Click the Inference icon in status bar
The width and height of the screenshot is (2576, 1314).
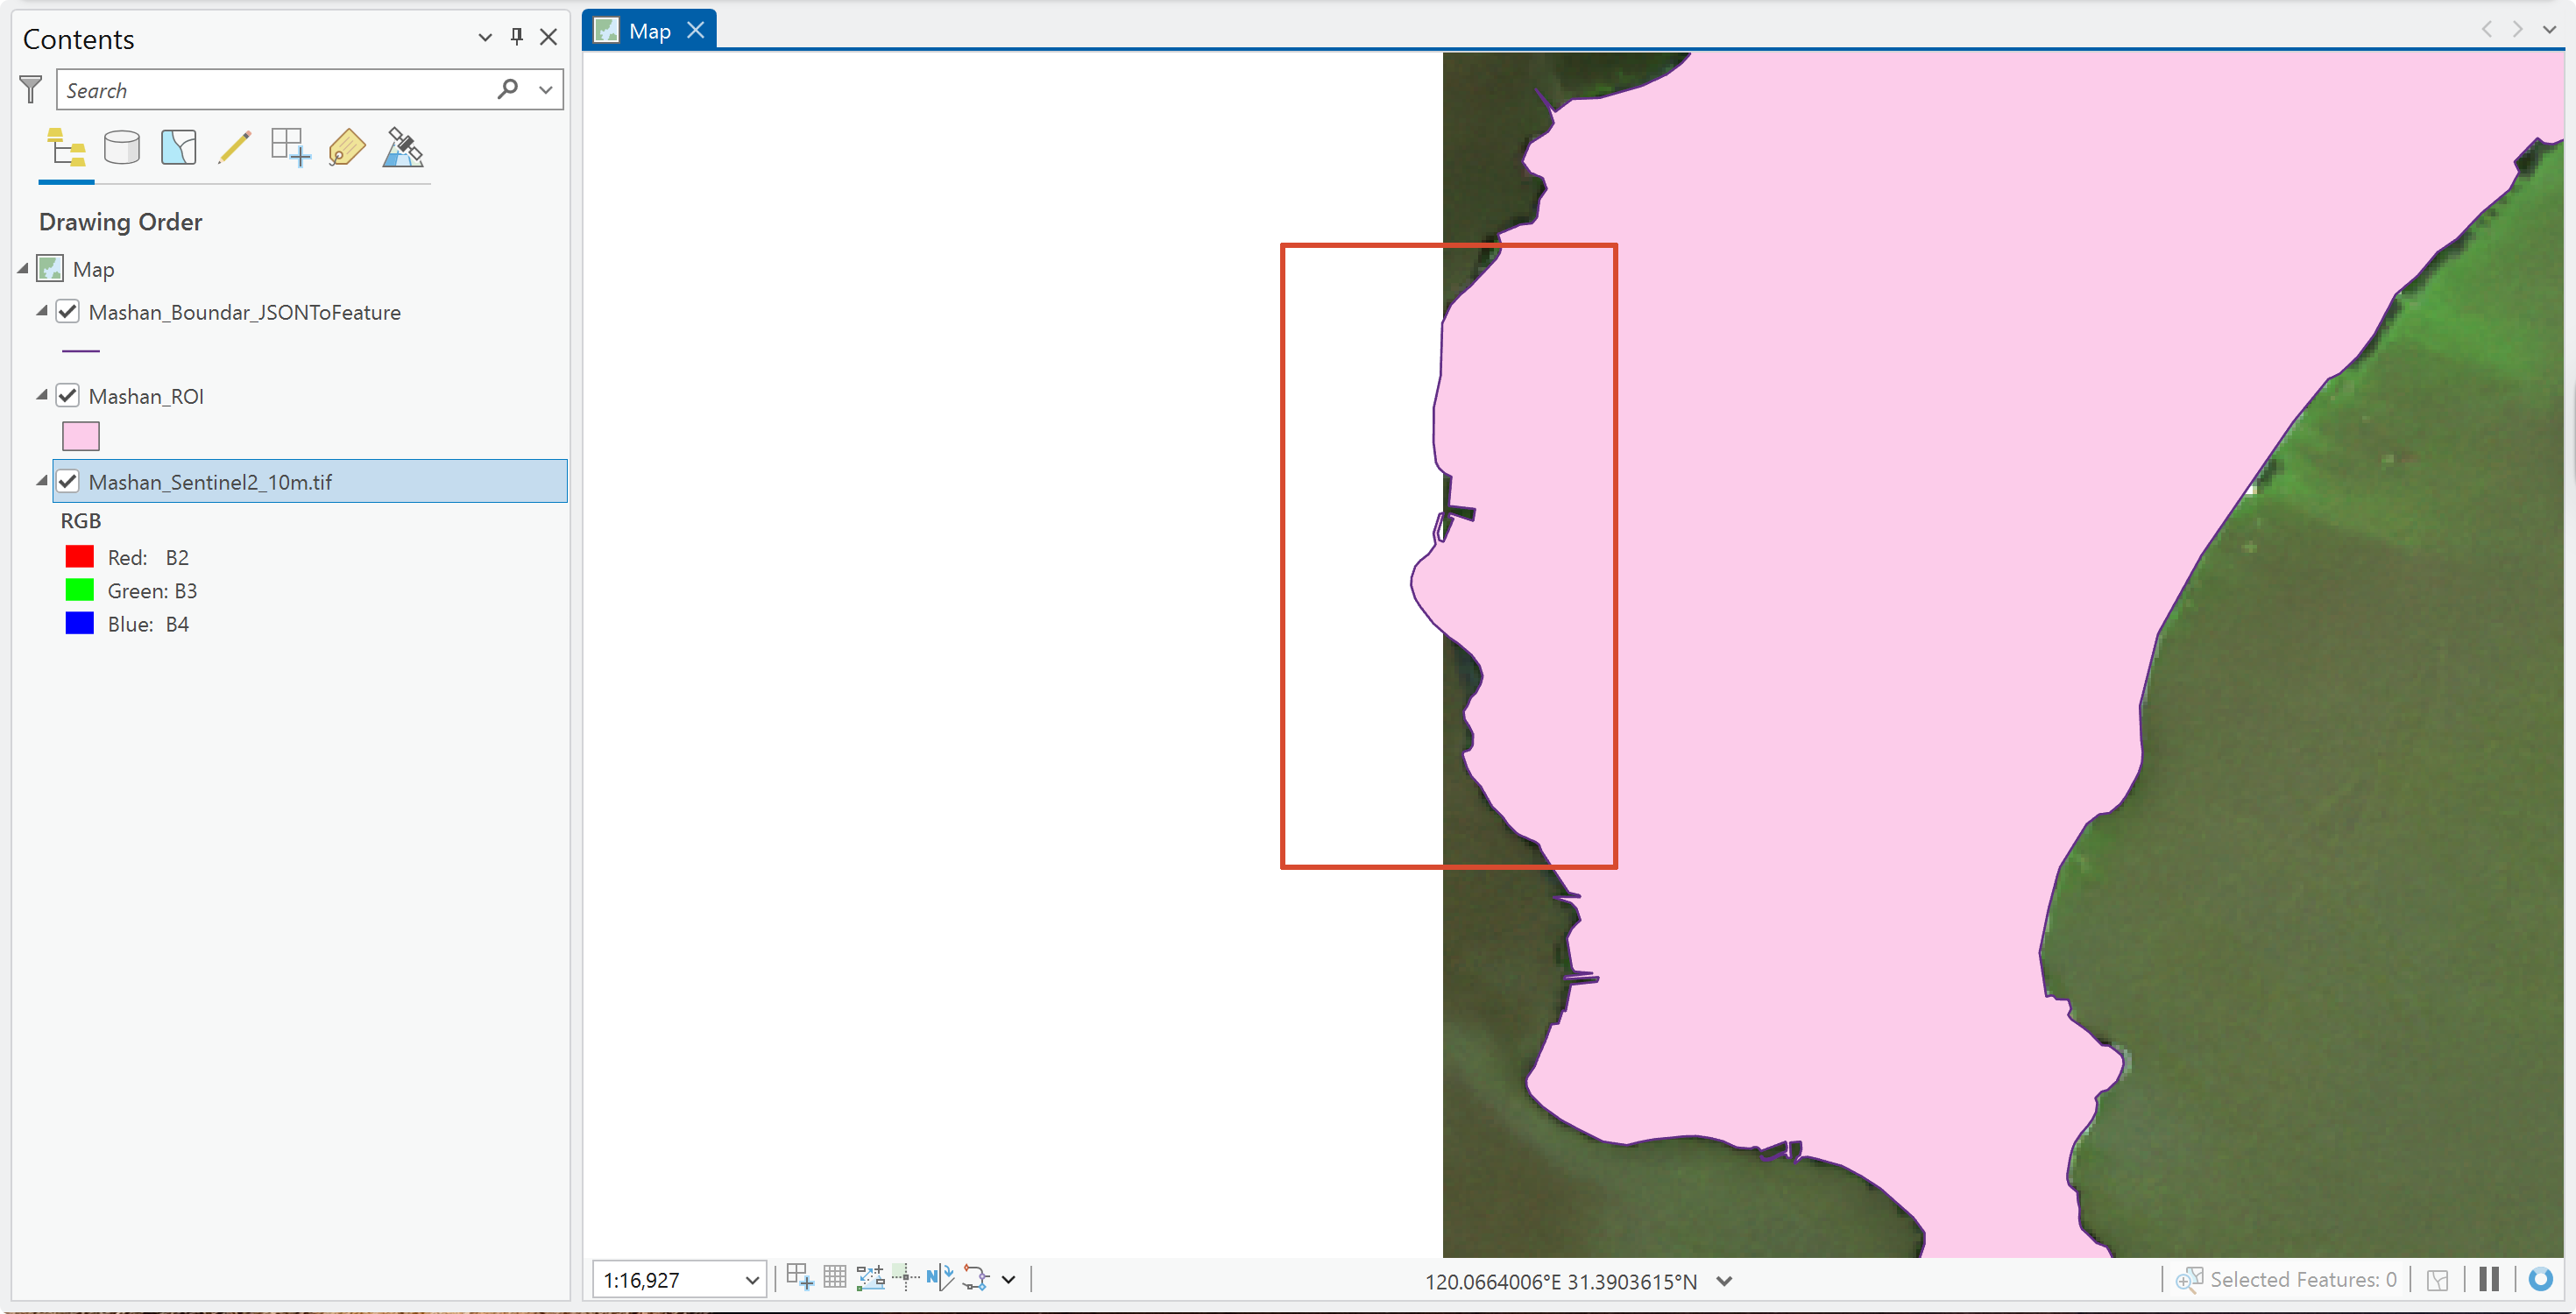tap(905, 1278)
